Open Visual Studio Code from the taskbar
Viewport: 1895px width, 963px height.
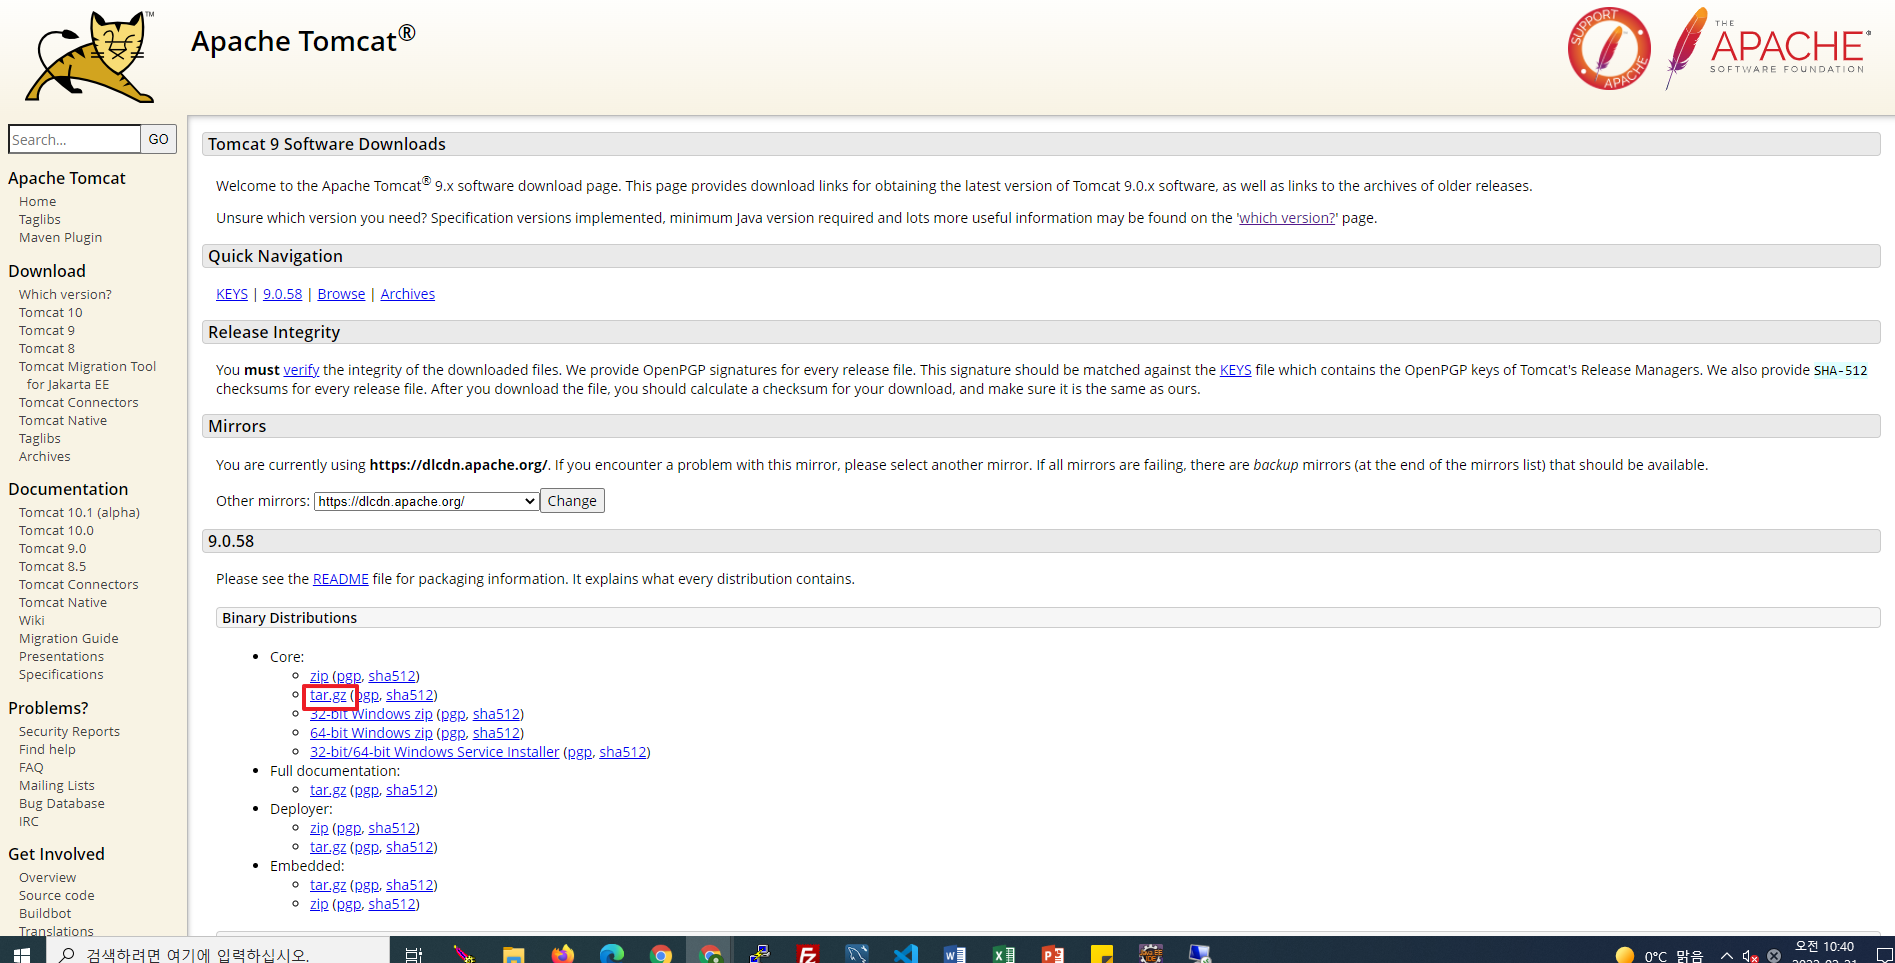click(x=906, y=952)
